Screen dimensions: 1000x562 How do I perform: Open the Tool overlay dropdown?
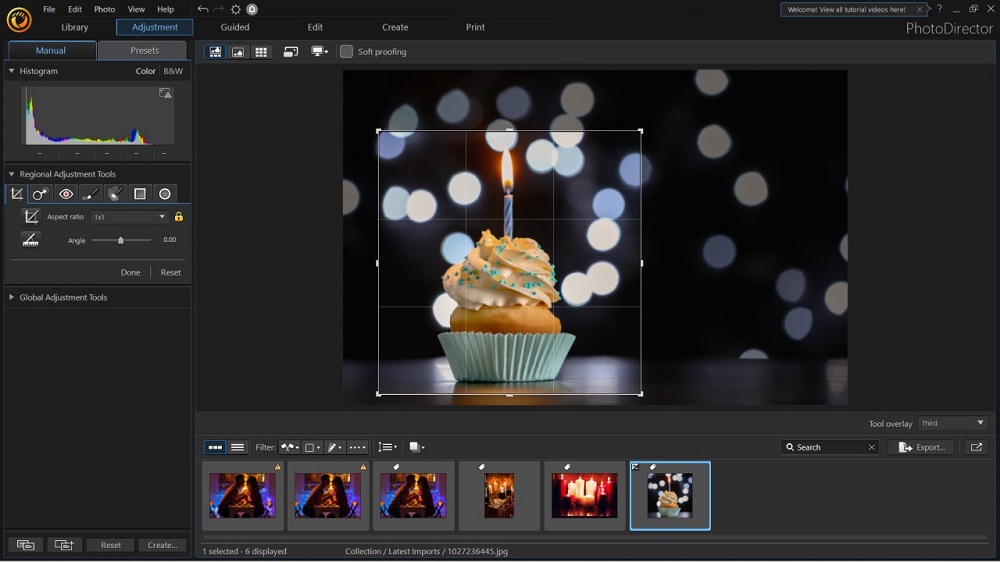tap(952, 423)
